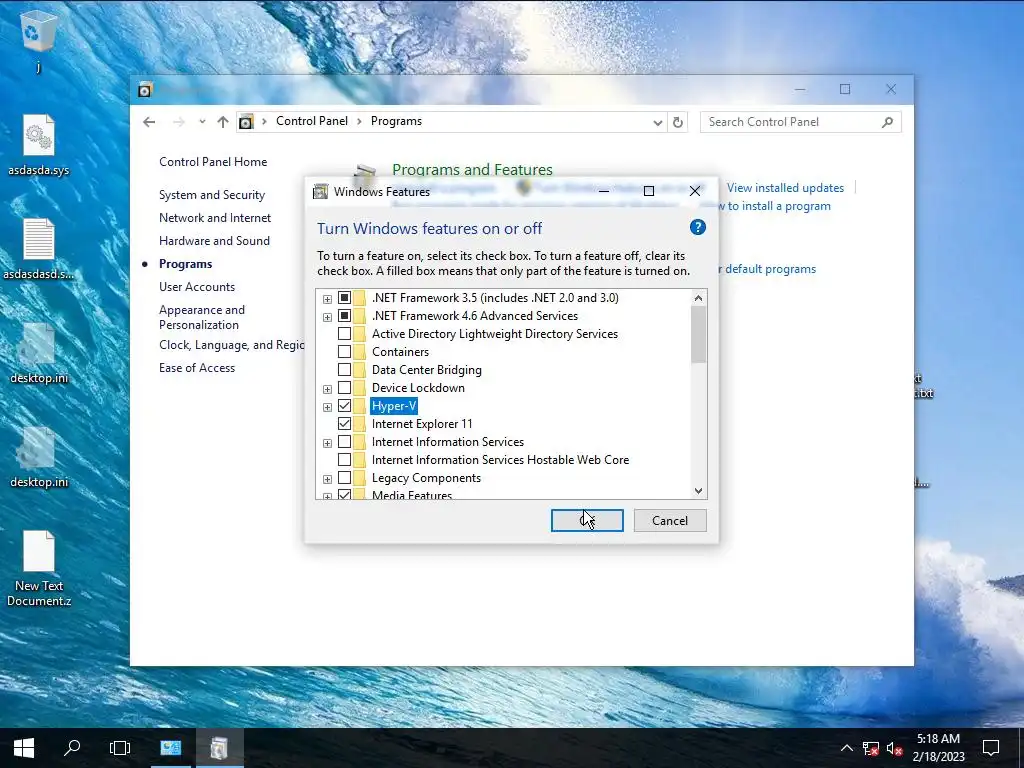Screen dimensions: 1024x768
Task: Toggle .NET Framework 4.6 Advanced Services checkbox
Action: point(344,316)
